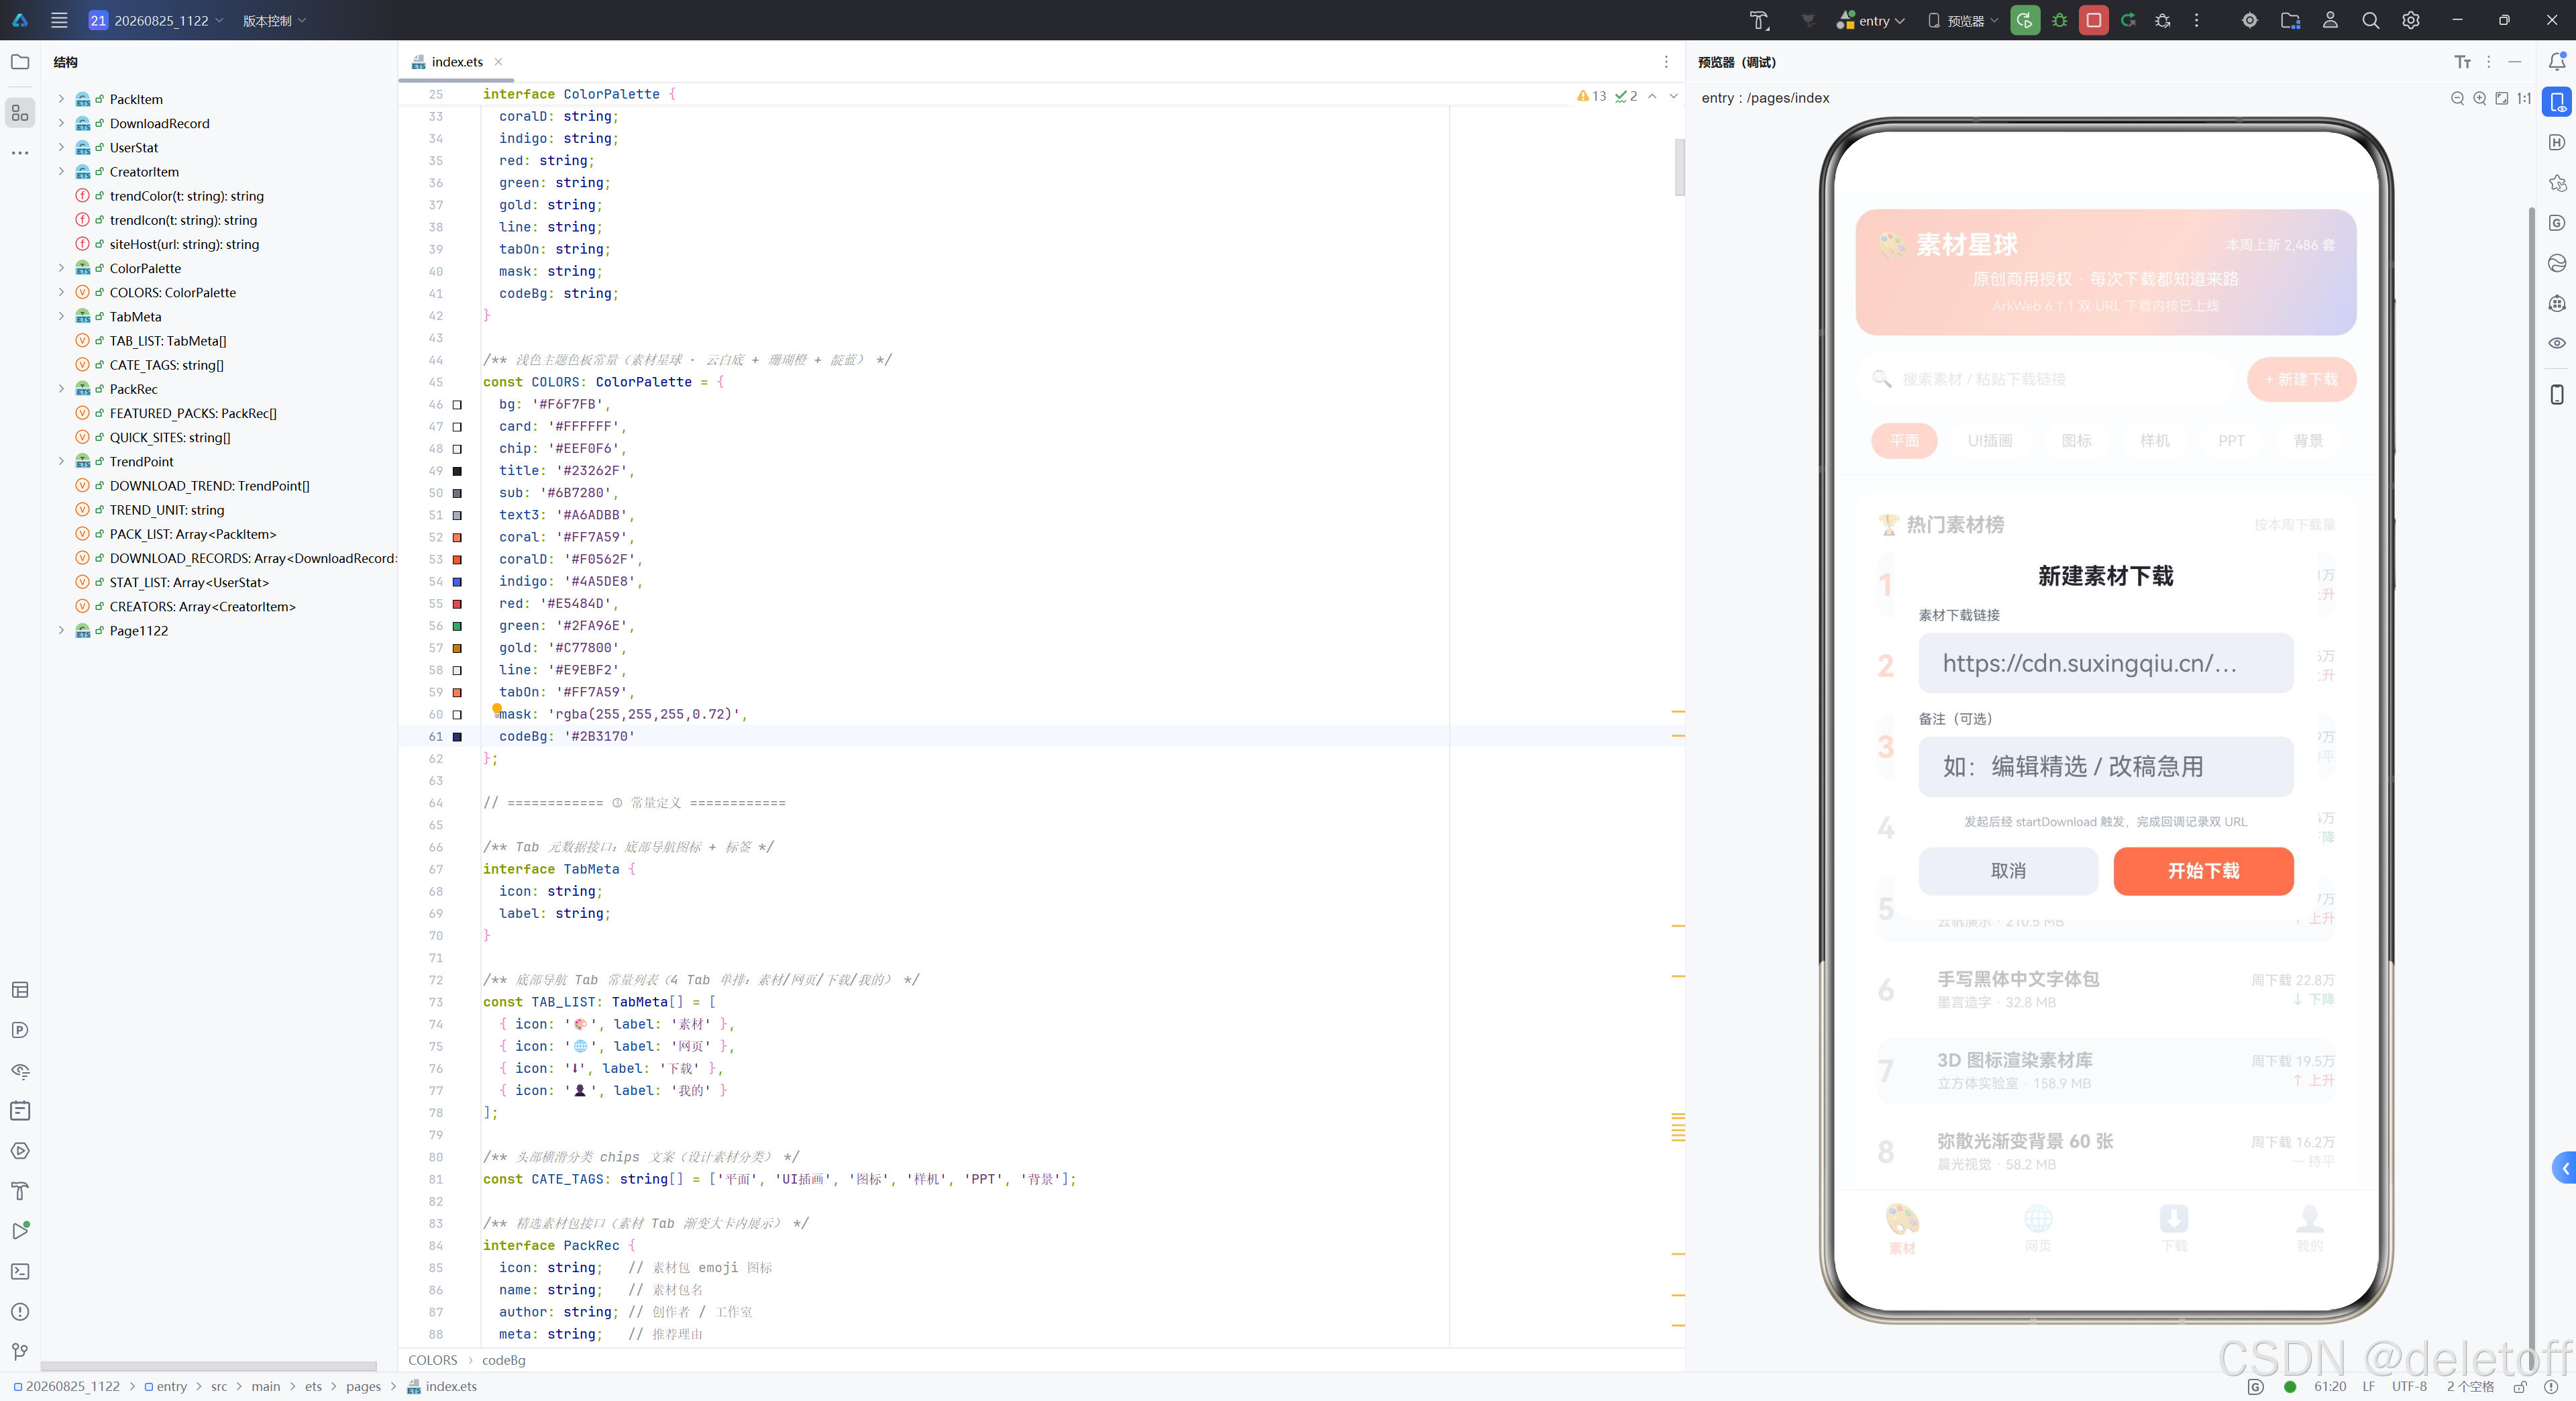This screenshot has height=1401, width=2576.
Task: Toggle the eye inspector icon on right sidebar
Action: [x=2557, y=343]
